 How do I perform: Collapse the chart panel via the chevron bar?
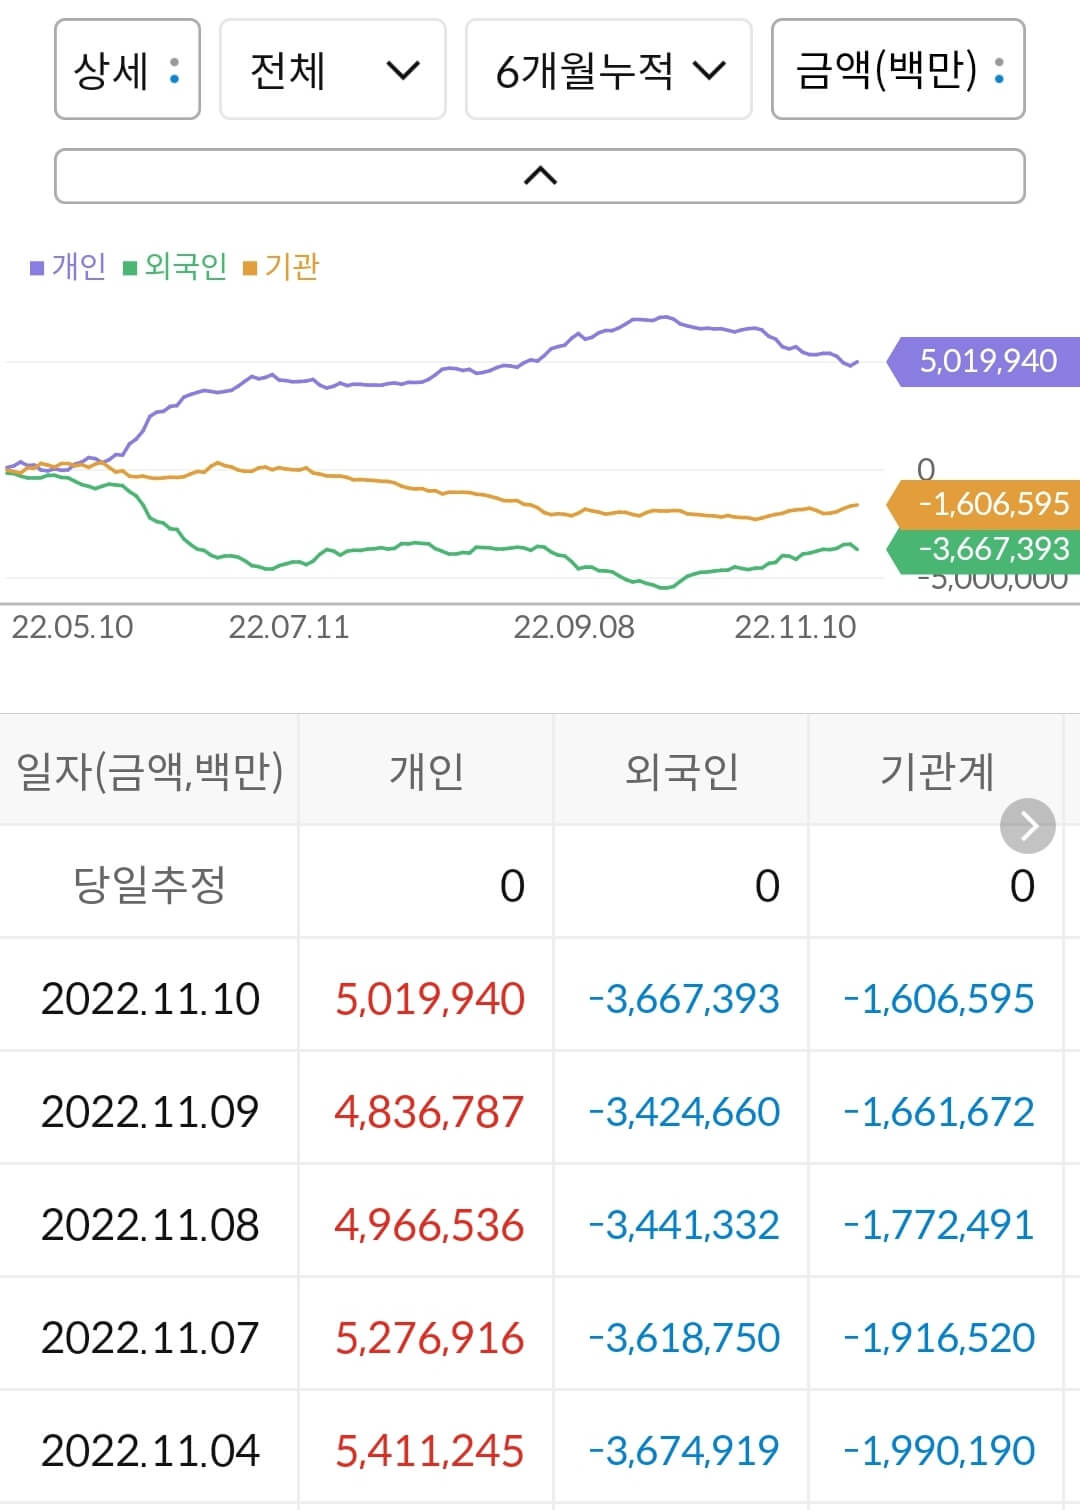pyautogui.click(x=540, y=173)
